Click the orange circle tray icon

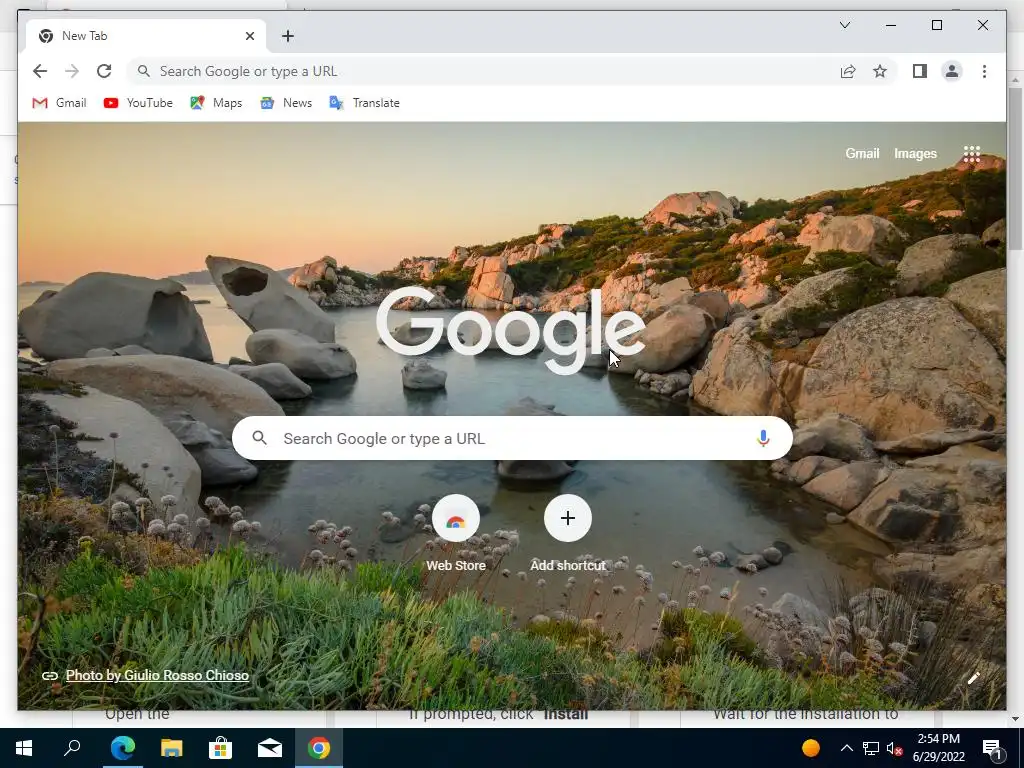click(810, 748)
